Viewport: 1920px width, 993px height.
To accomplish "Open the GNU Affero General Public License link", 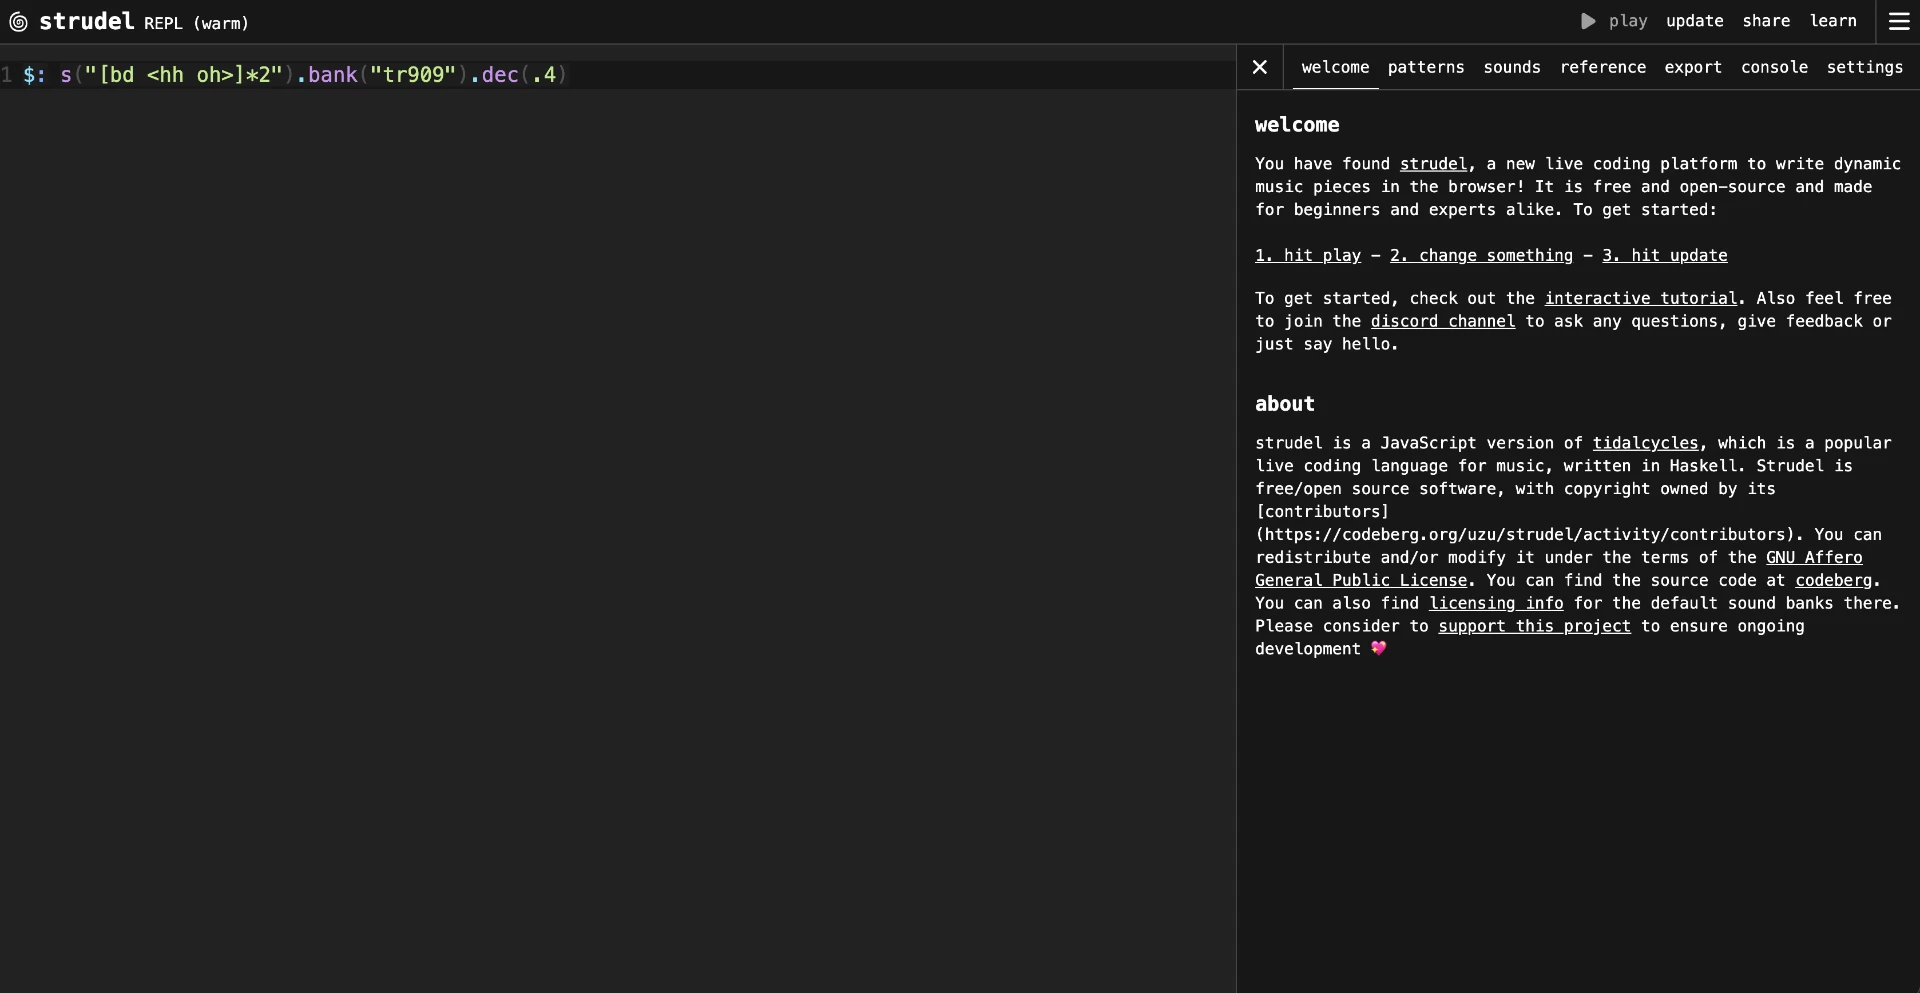I will [x=1361, y=581].
